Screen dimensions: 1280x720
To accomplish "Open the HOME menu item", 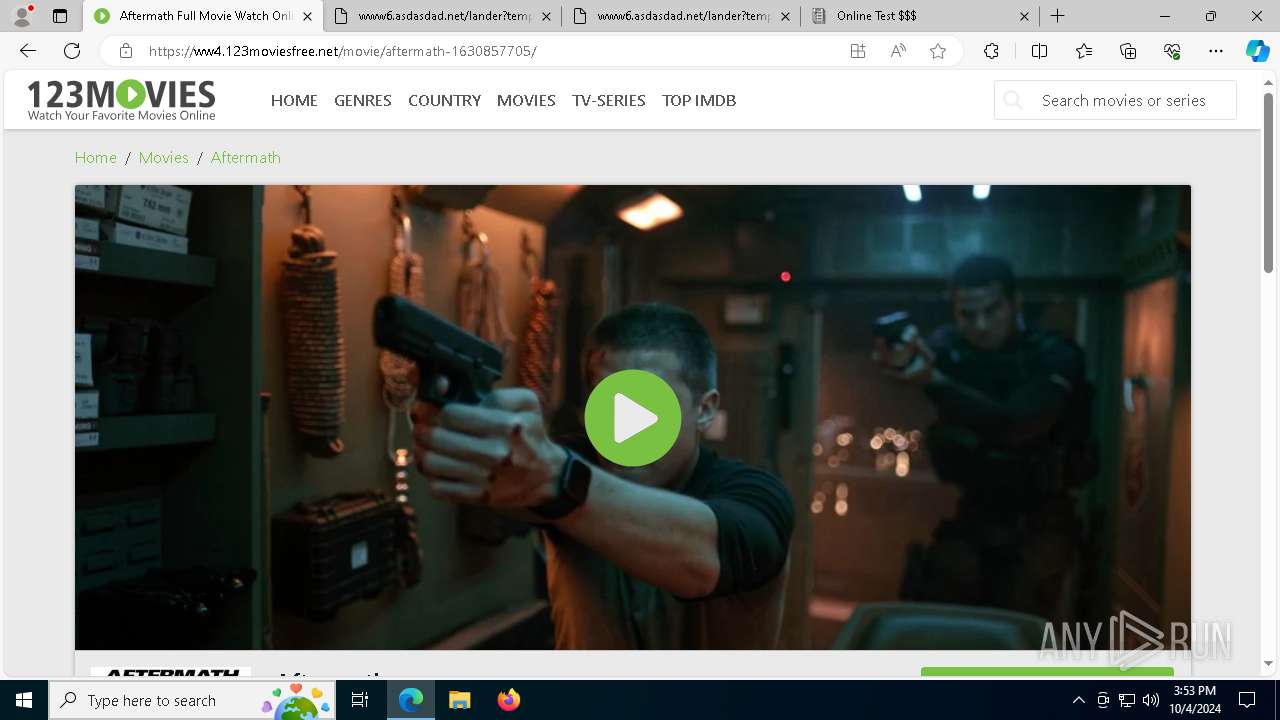I will [x=294, y=100].
